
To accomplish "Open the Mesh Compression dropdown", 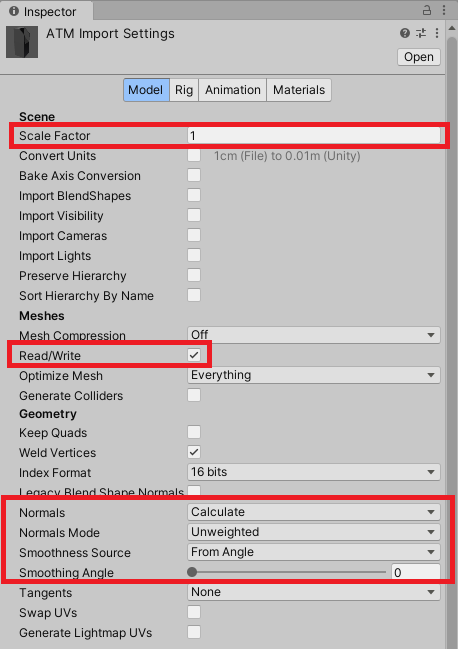I will 314,334.
